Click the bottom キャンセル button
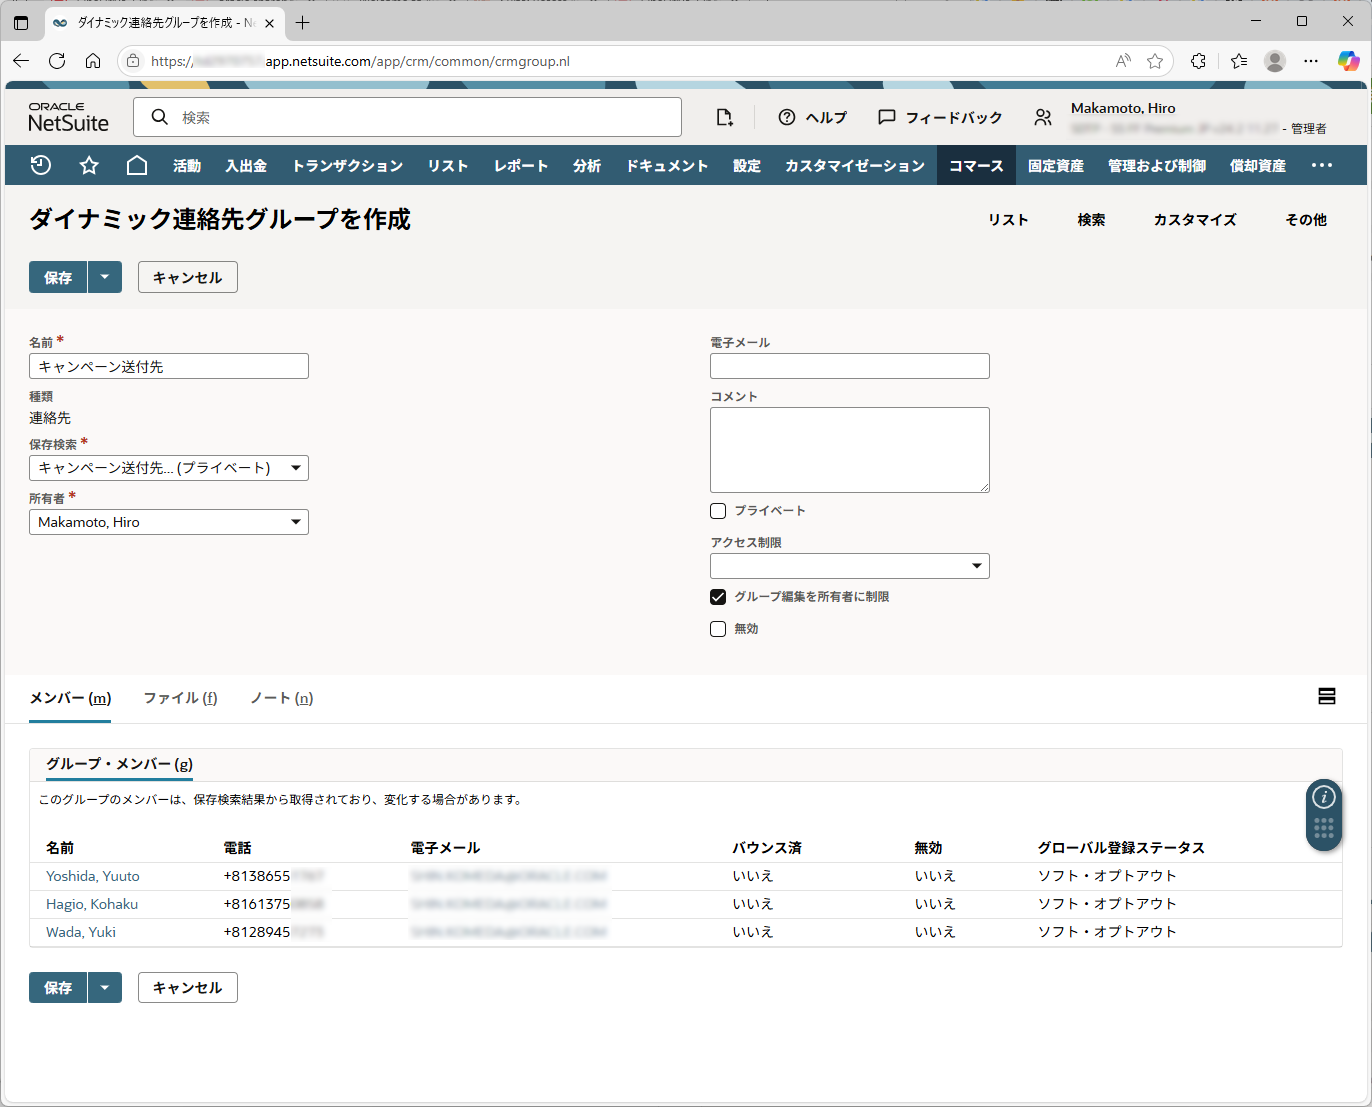This screenshot has width=1372, height=1107. (x=188, y=987)
